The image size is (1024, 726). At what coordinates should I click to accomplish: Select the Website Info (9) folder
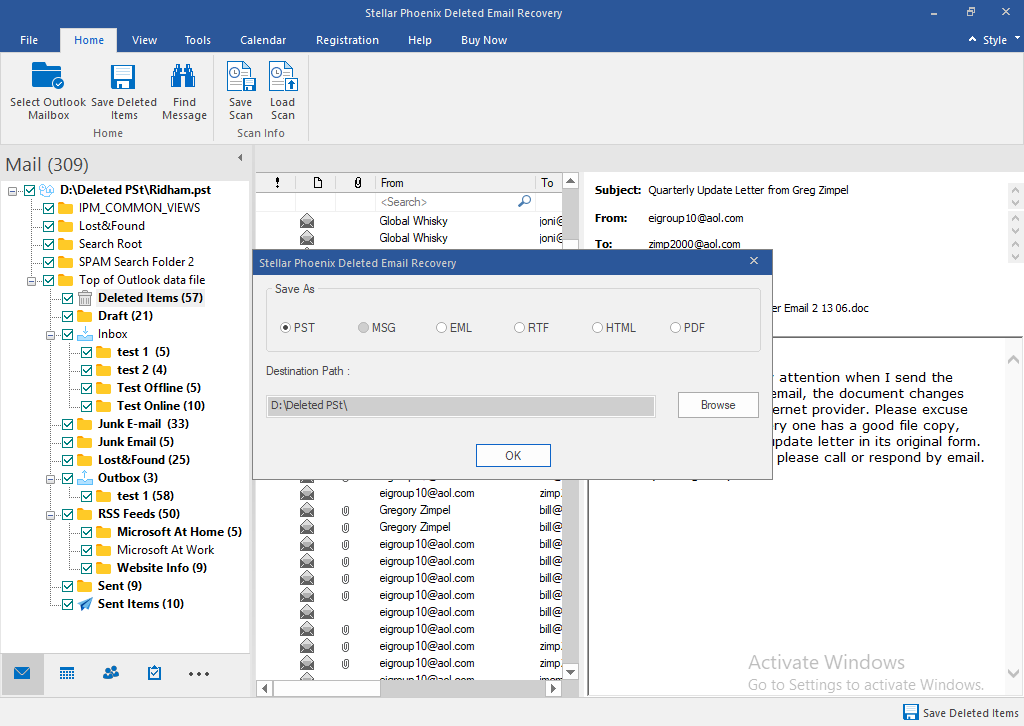tap(162, 568)
